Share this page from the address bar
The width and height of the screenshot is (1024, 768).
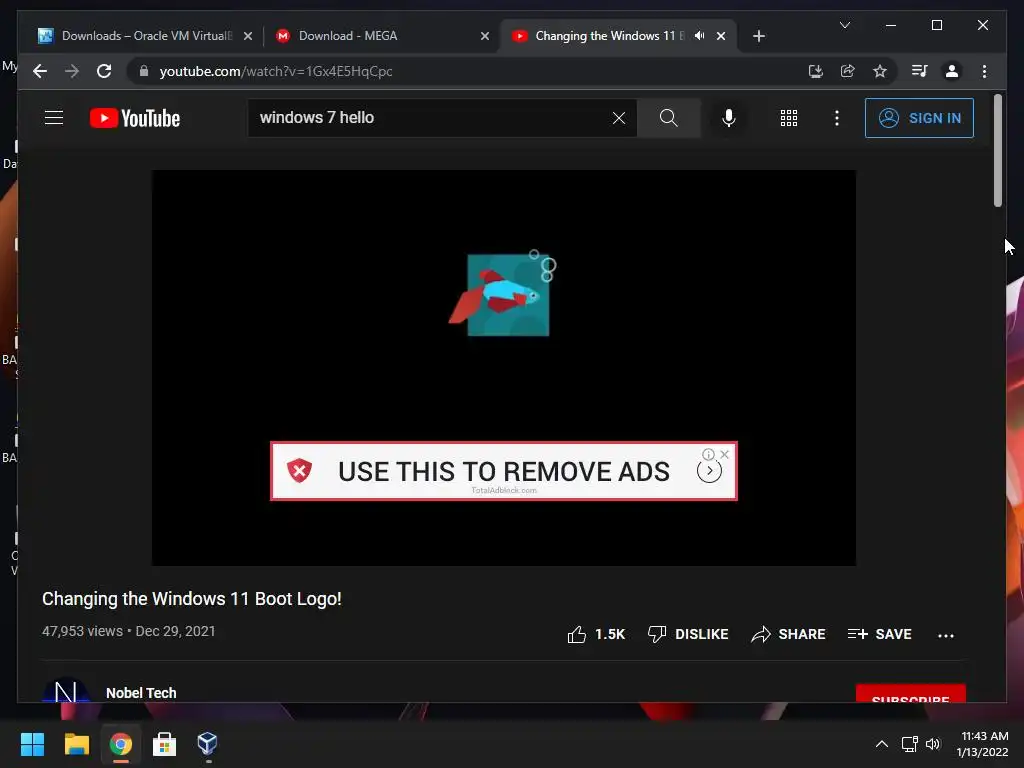[848, 71]
